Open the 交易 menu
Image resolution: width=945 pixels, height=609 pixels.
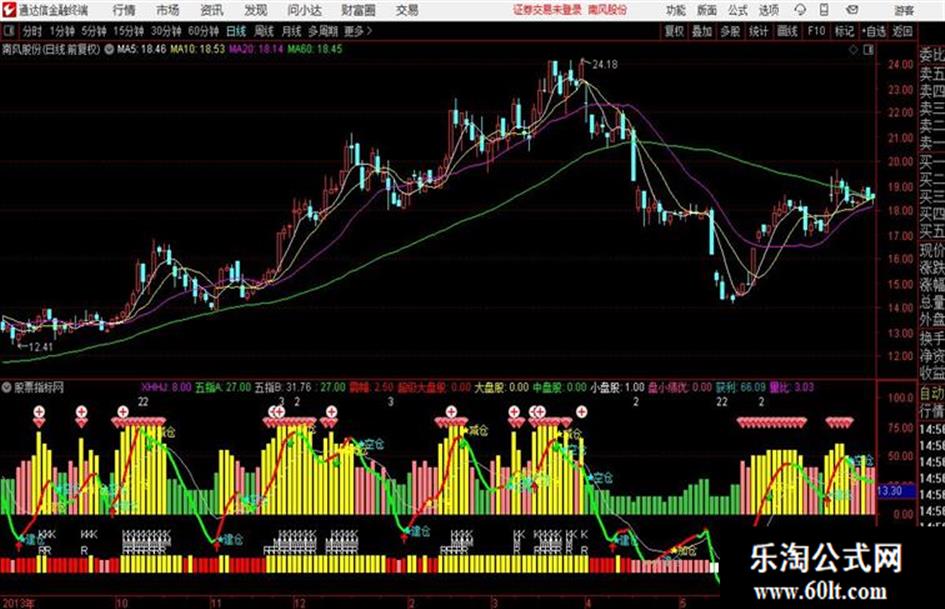pyautogui.click(x=407, y=10)
